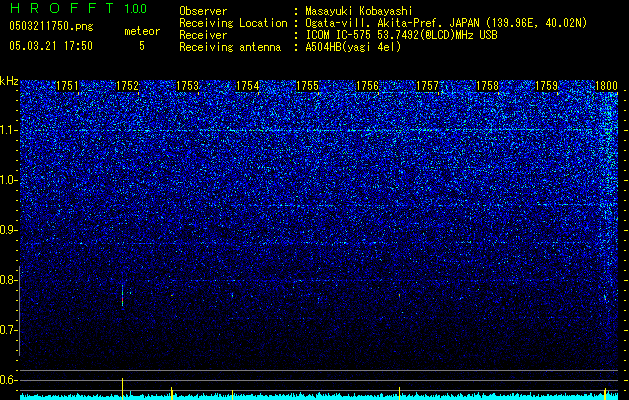Click the 1.0 kHz frequency label
Image resolution: width=629 pixels, height=400 pixels.
pyautogui.click(x=9, y=180)
